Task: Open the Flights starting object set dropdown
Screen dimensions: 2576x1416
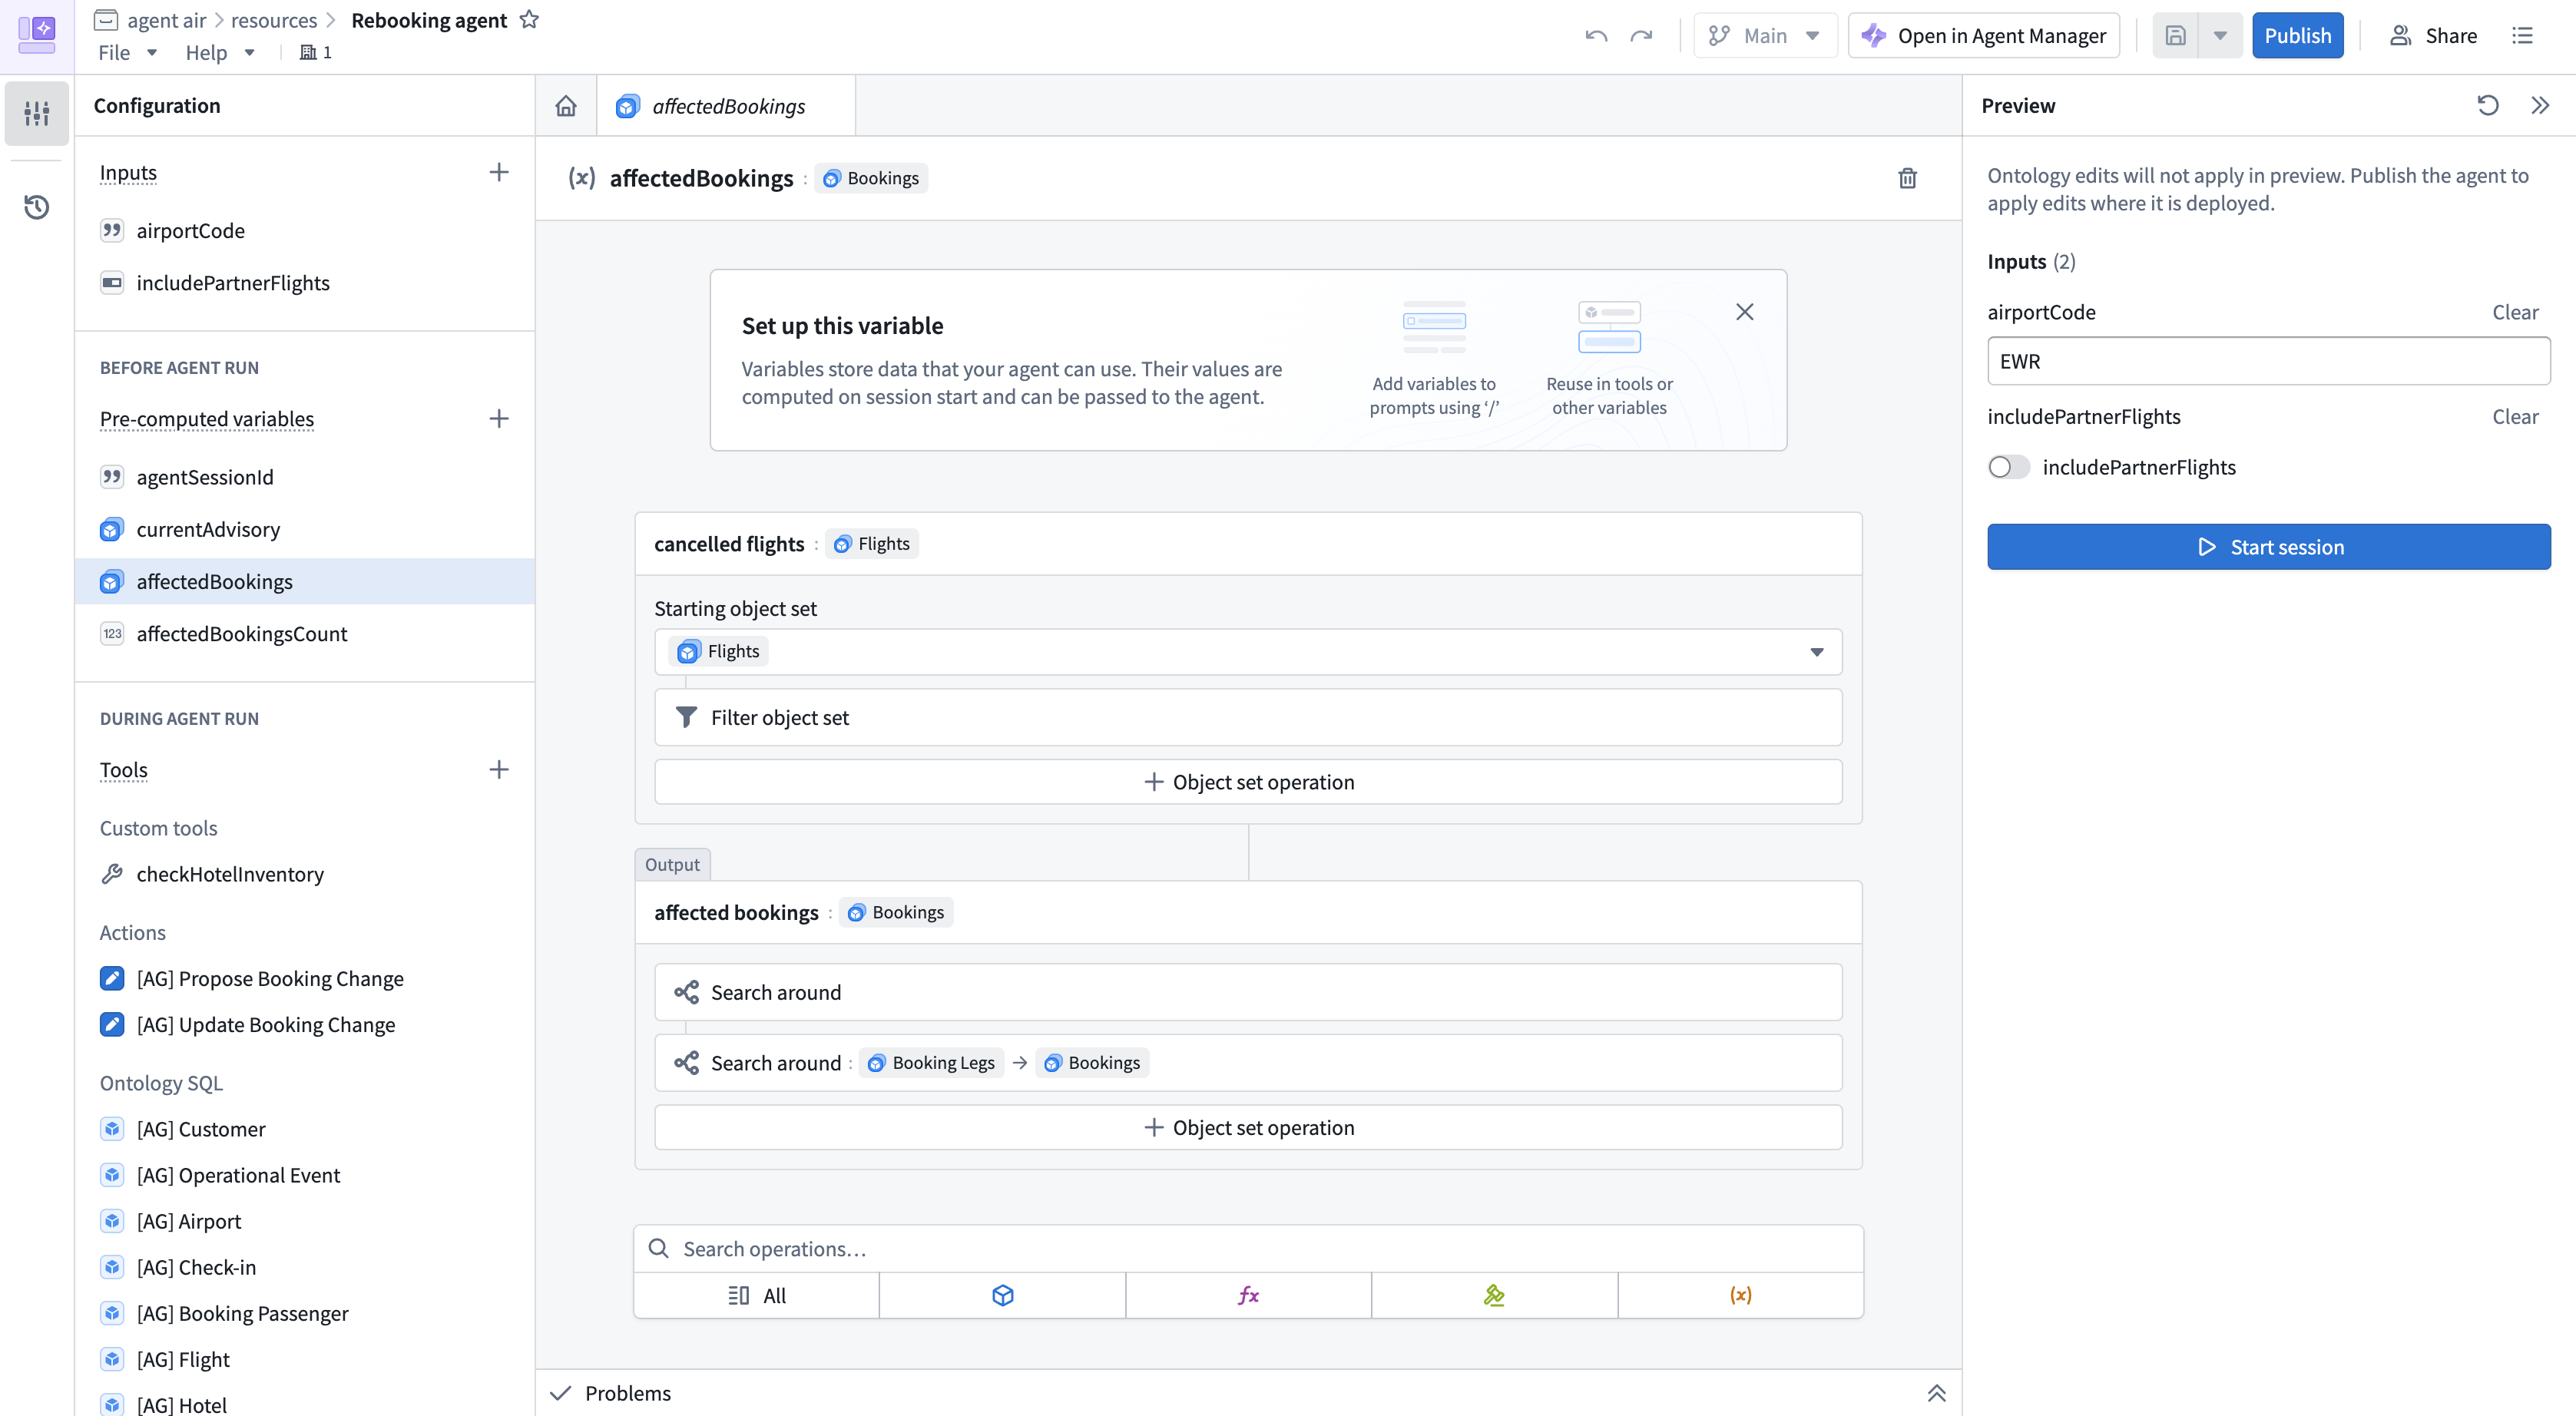Action: pos(1247,652)
